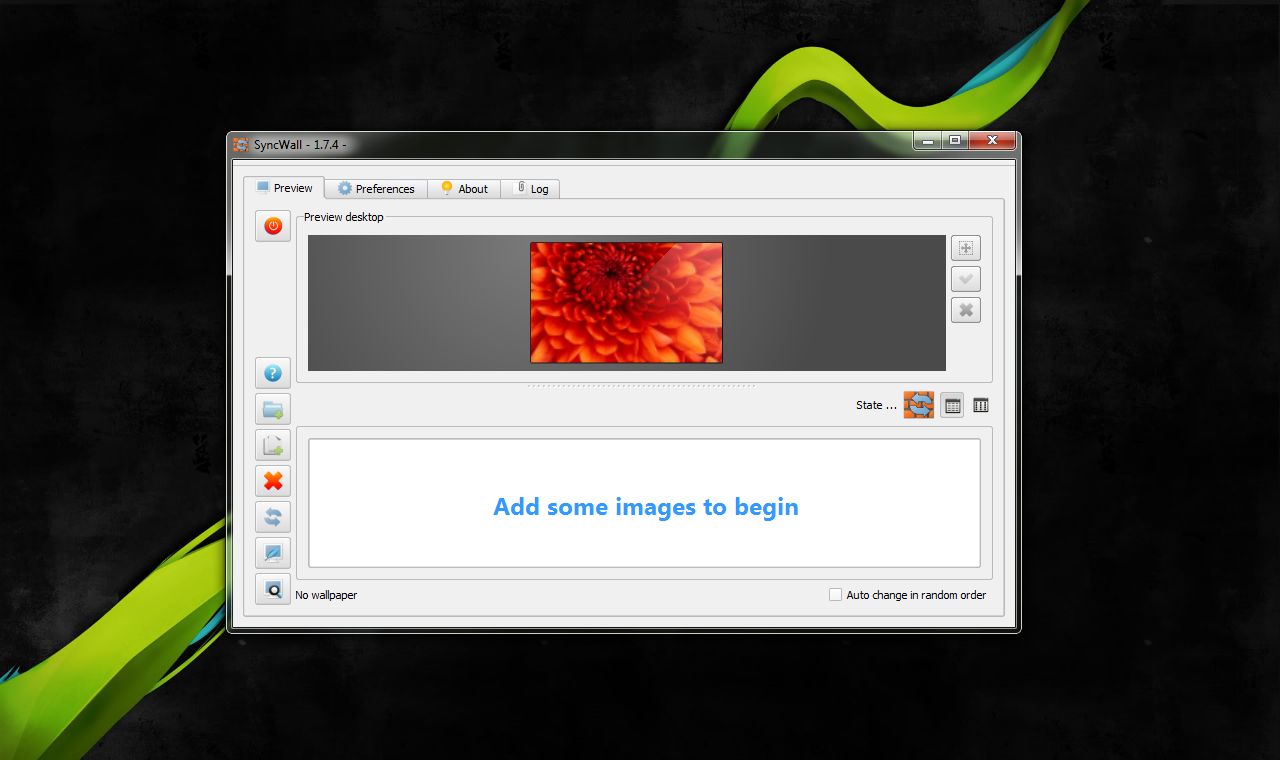Close the SyncWall window
Viewport: 1280px width, 760px height.
click(992, 141)
